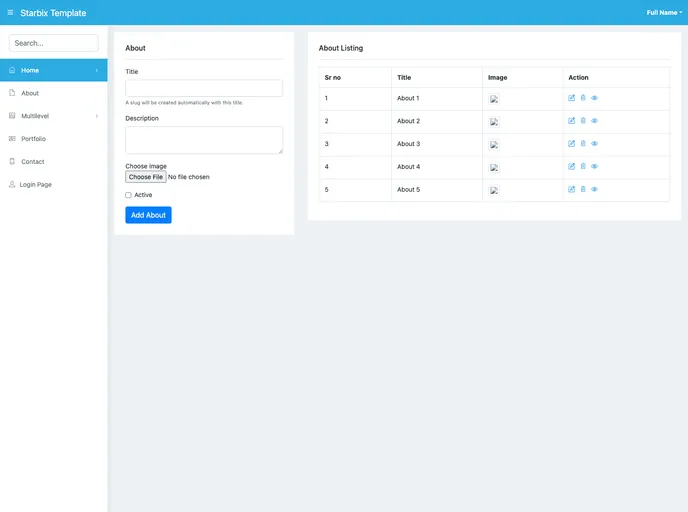Edit the About 4 row
The image size is (688, 512).
click(x=571, y=166)
